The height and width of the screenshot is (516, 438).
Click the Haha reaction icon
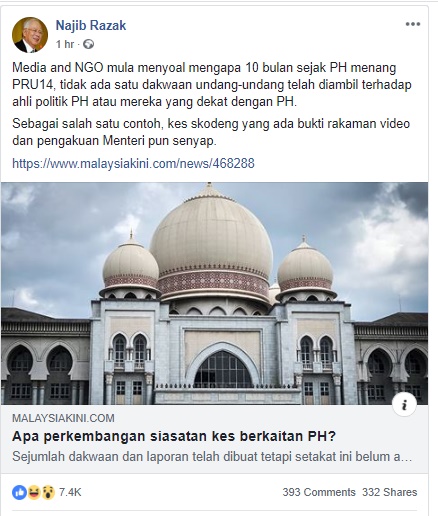click(x=34, y=492)
